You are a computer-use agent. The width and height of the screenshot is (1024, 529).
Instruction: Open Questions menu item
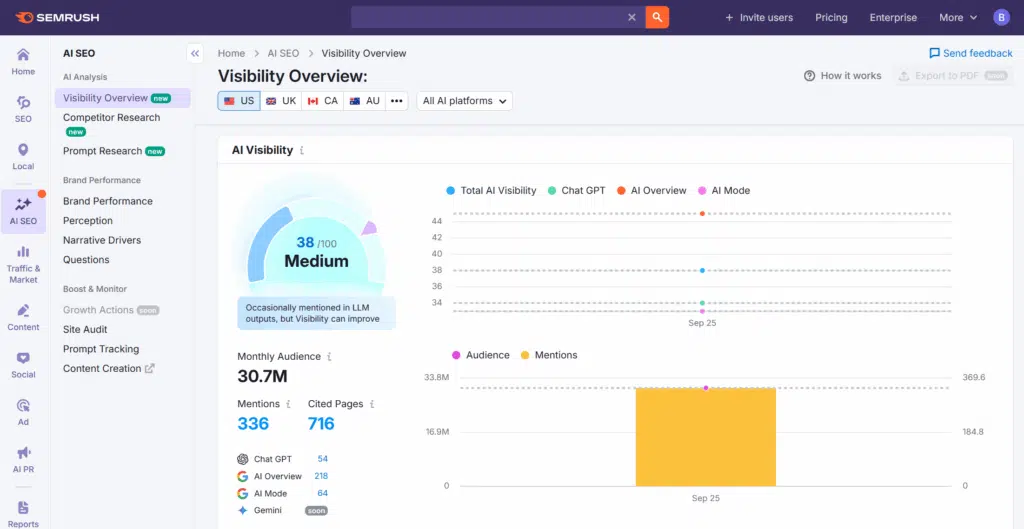[x=86, y=260]
